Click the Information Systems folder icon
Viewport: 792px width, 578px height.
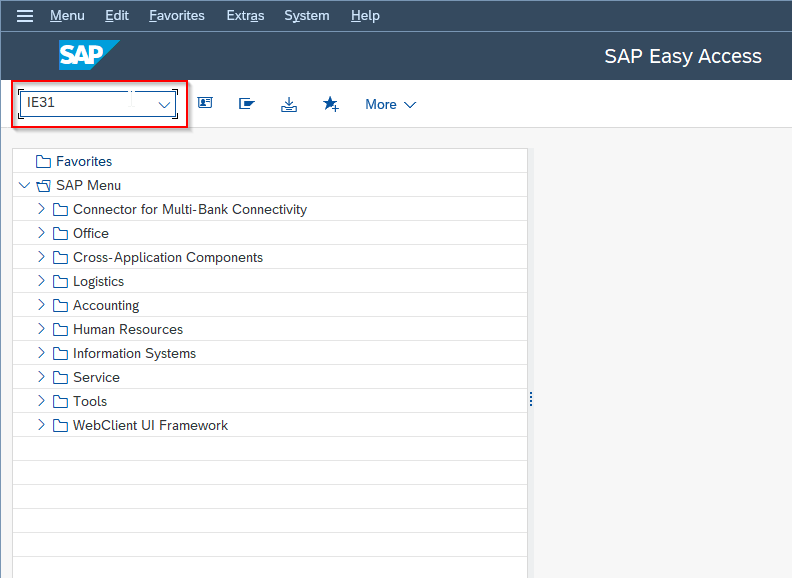(x=60, y=354)
